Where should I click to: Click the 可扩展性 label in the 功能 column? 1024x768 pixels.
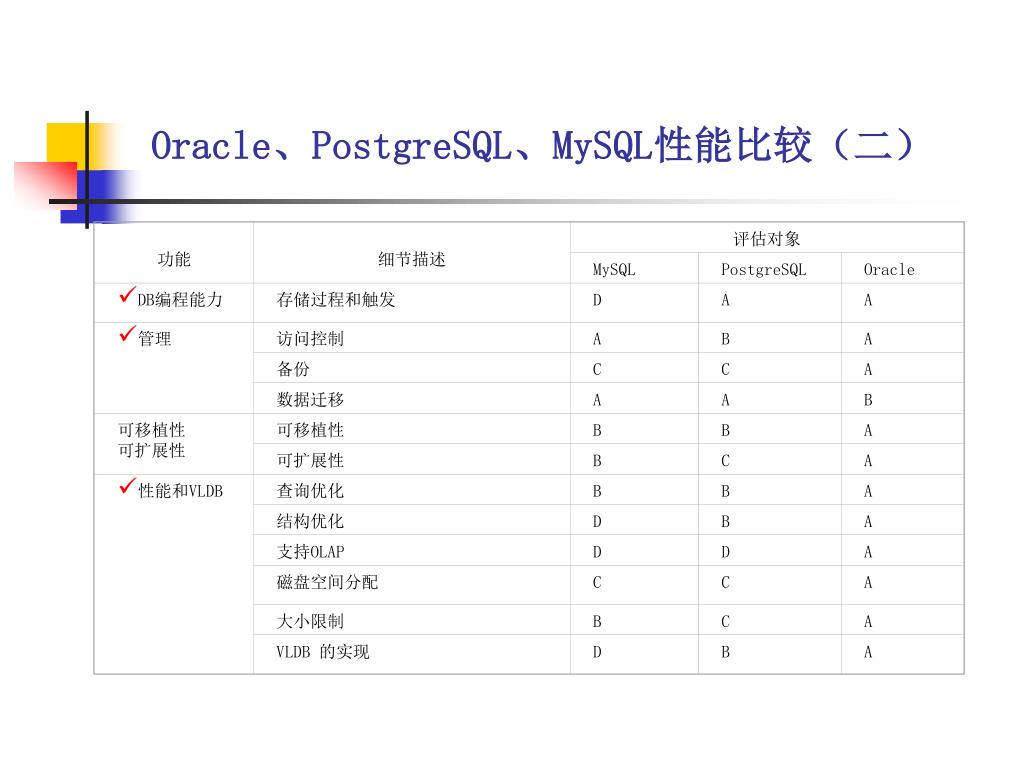point(152,451)
